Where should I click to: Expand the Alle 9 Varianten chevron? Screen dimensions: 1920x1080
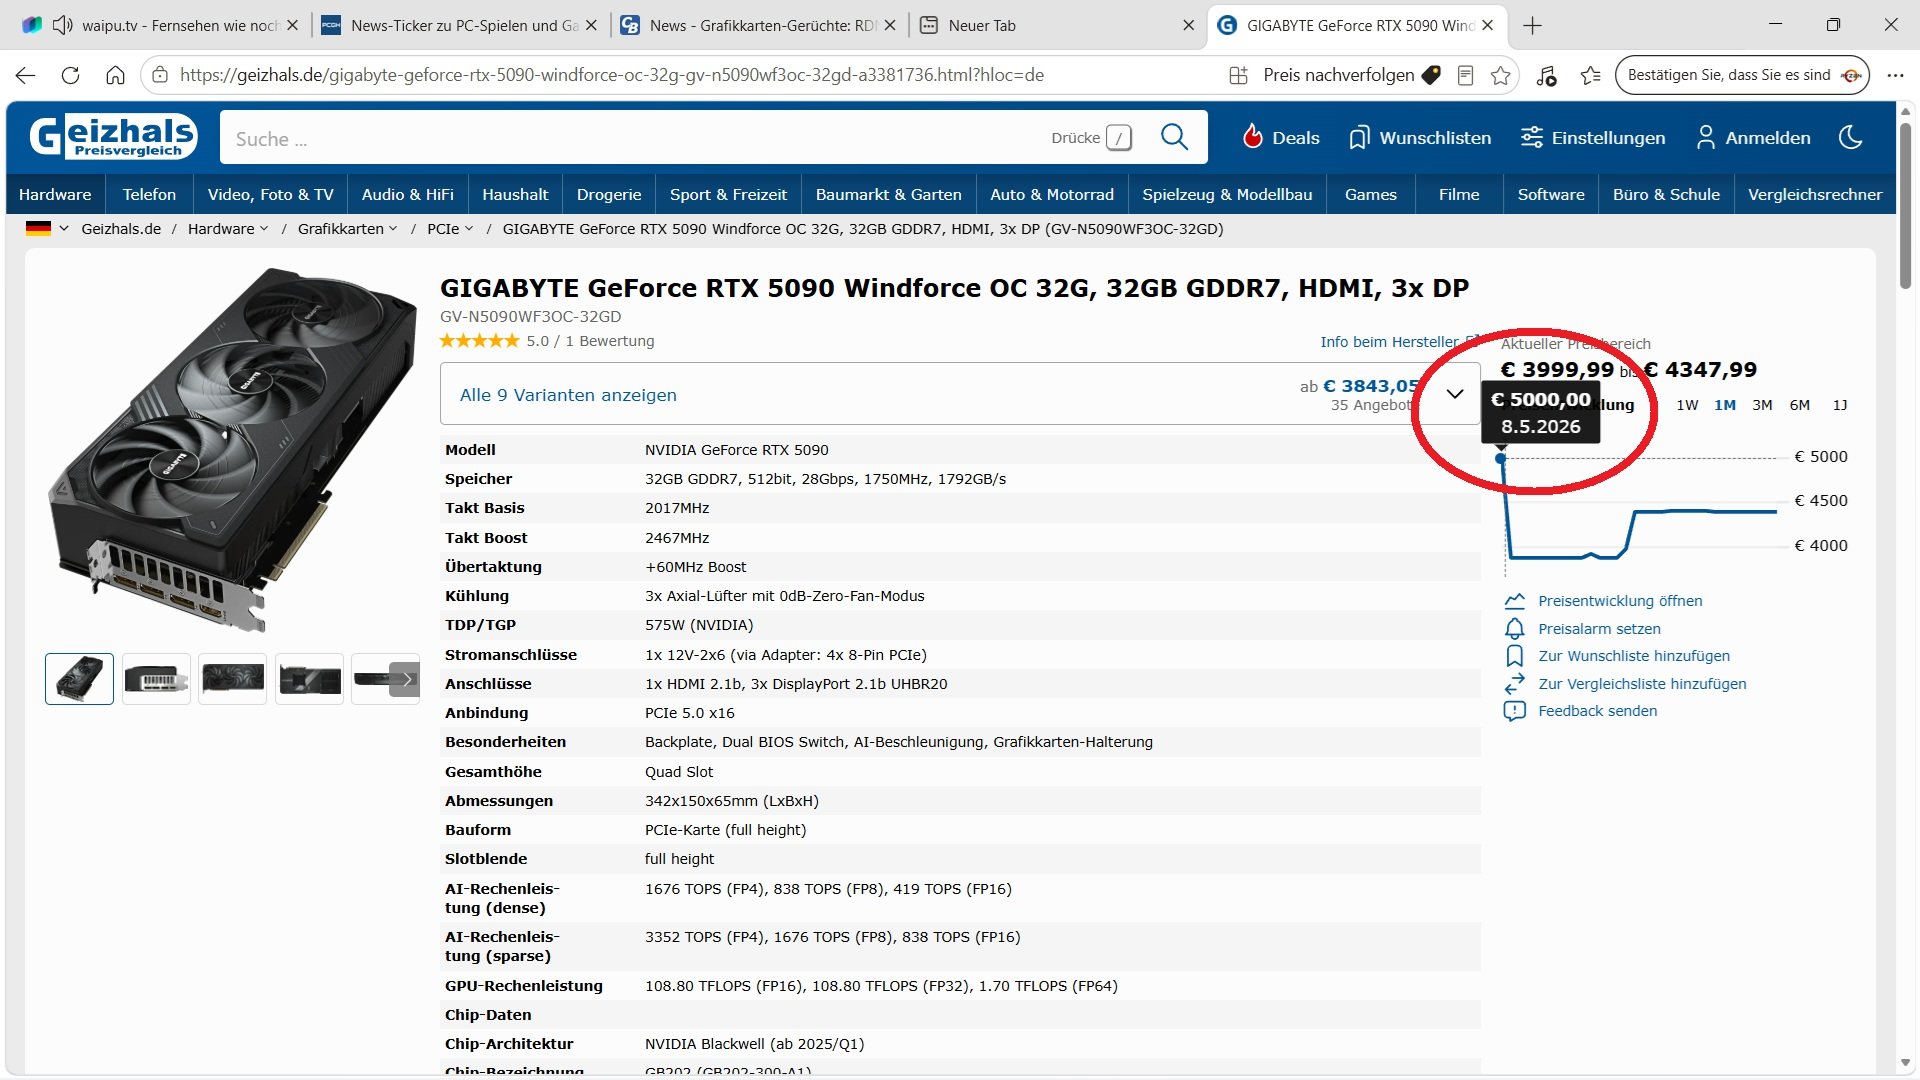point(1455,394)
